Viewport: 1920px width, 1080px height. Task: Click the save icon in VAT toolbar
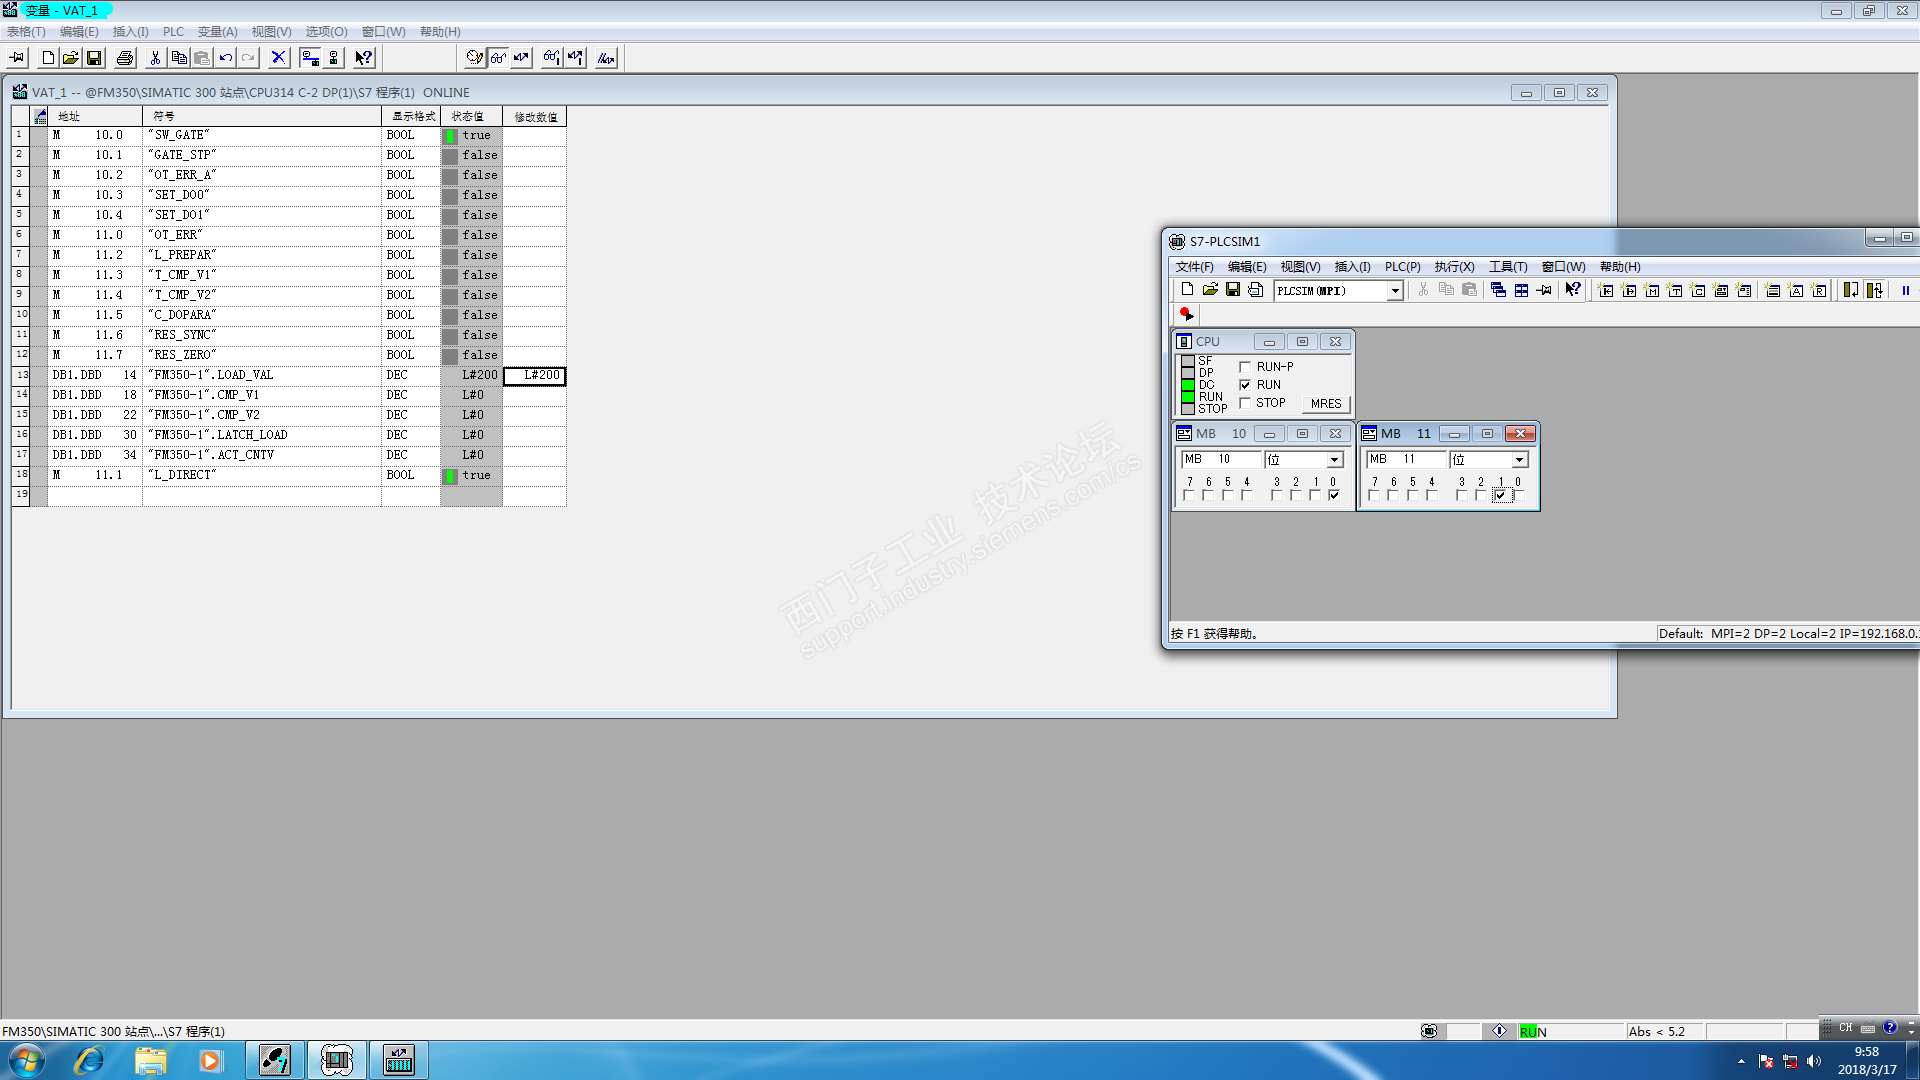[x=94, y=58]
